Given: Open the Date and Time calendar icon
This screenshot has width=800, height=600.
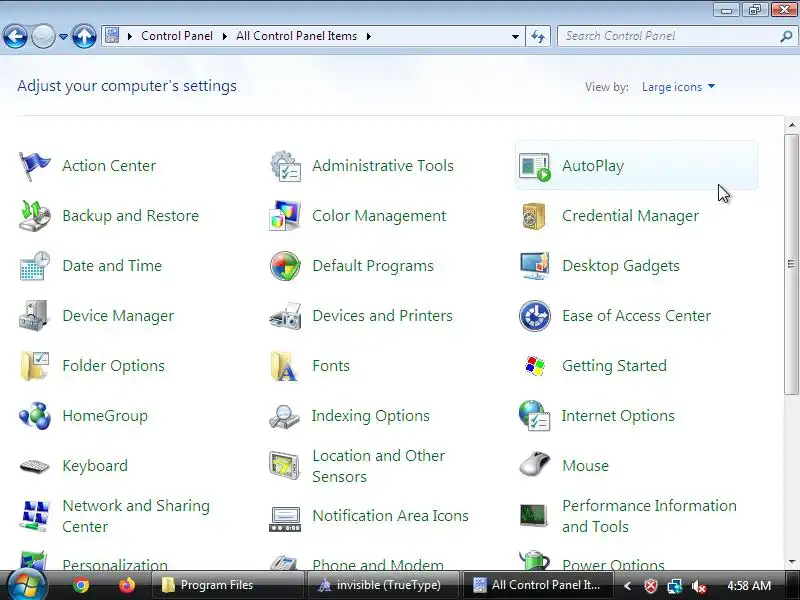Looking at the screenshot, I should (34, 266).
